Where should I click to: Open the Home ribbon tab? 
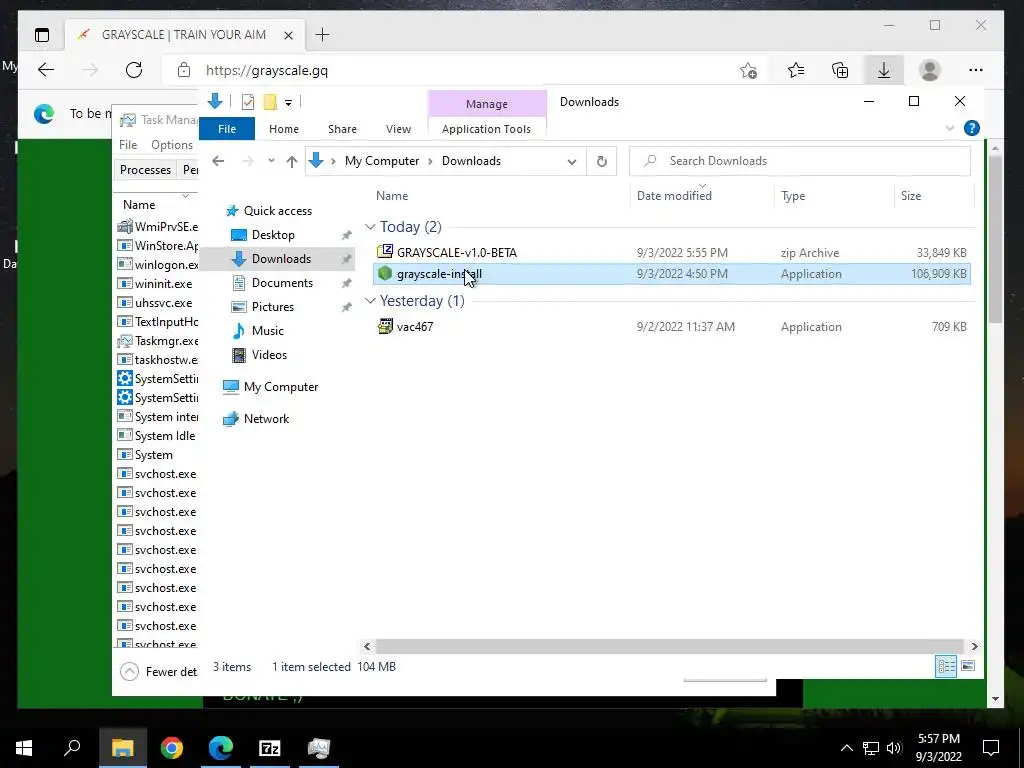(283, 129)
